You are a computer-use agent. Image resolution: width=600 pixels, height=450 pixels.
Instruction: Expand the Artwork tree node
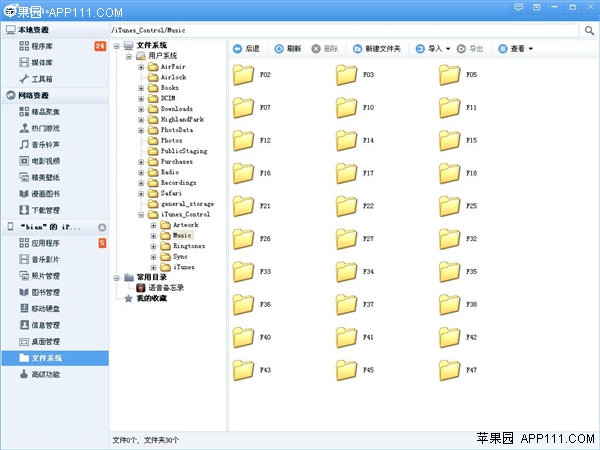[x=153, y=225]
